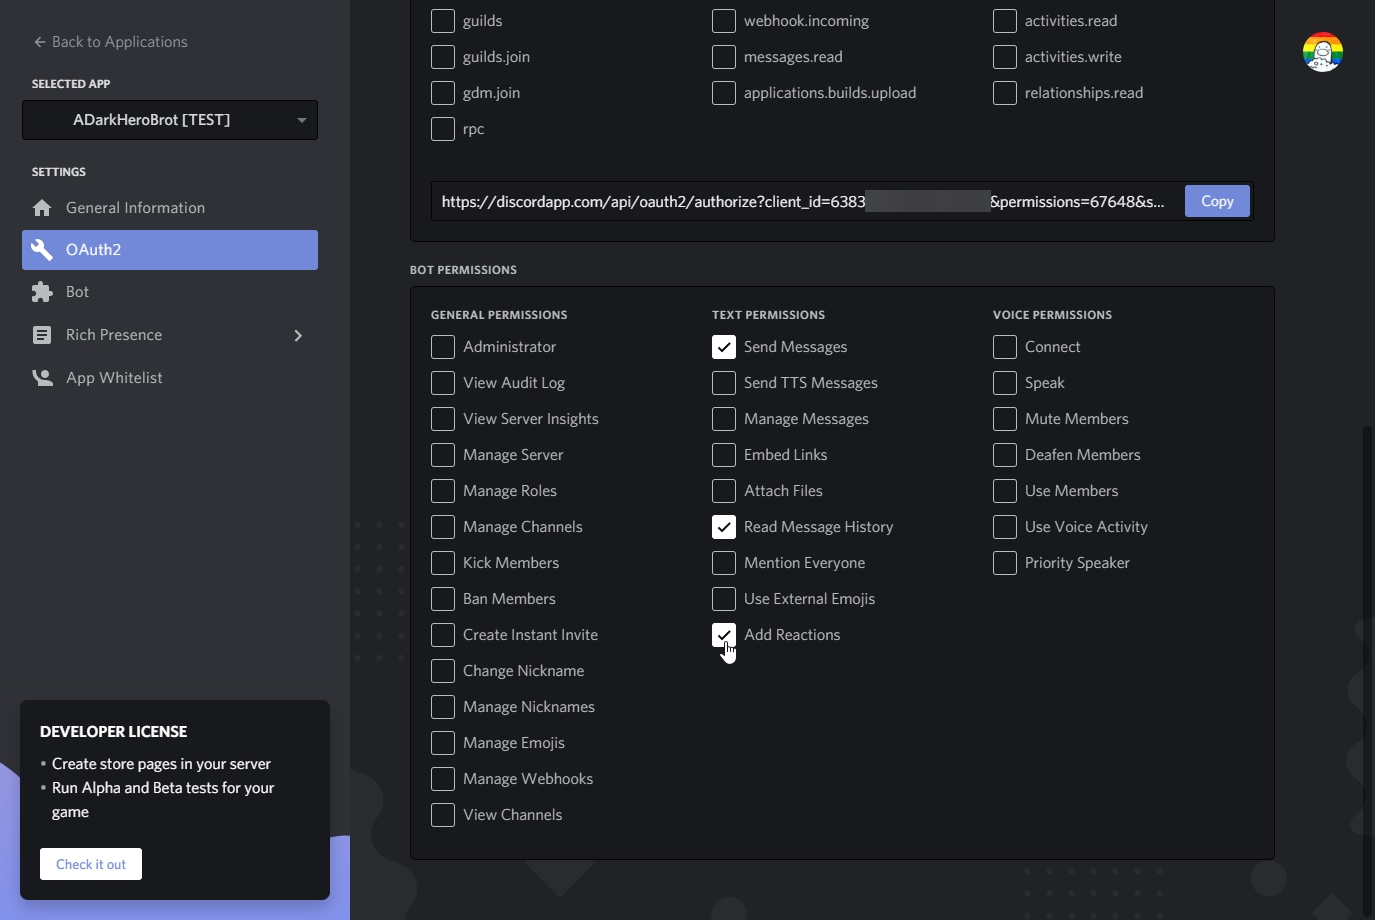Click the Check it out button
The height and width of the screenshot is (920, 1375).
pos(91,864)
